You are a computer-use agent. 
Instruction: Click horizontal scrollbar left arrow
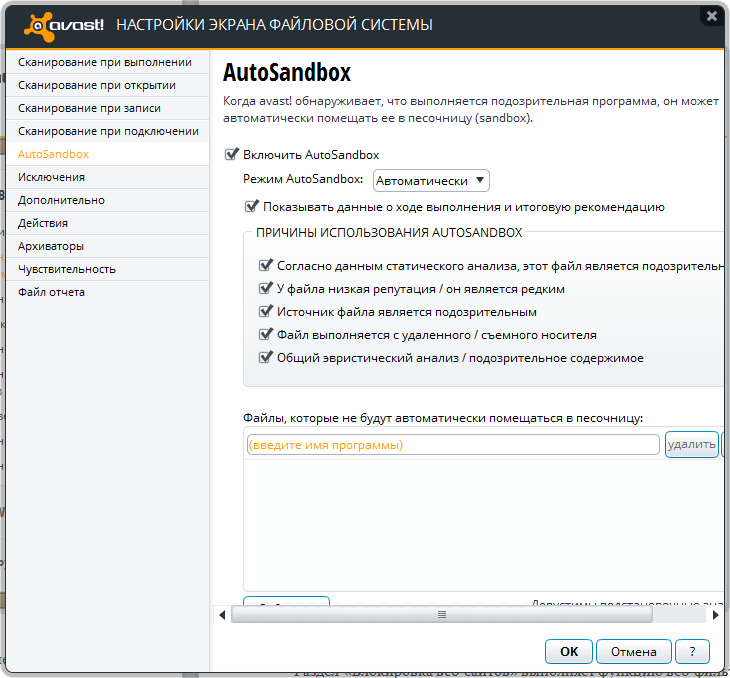pos(222,615)
